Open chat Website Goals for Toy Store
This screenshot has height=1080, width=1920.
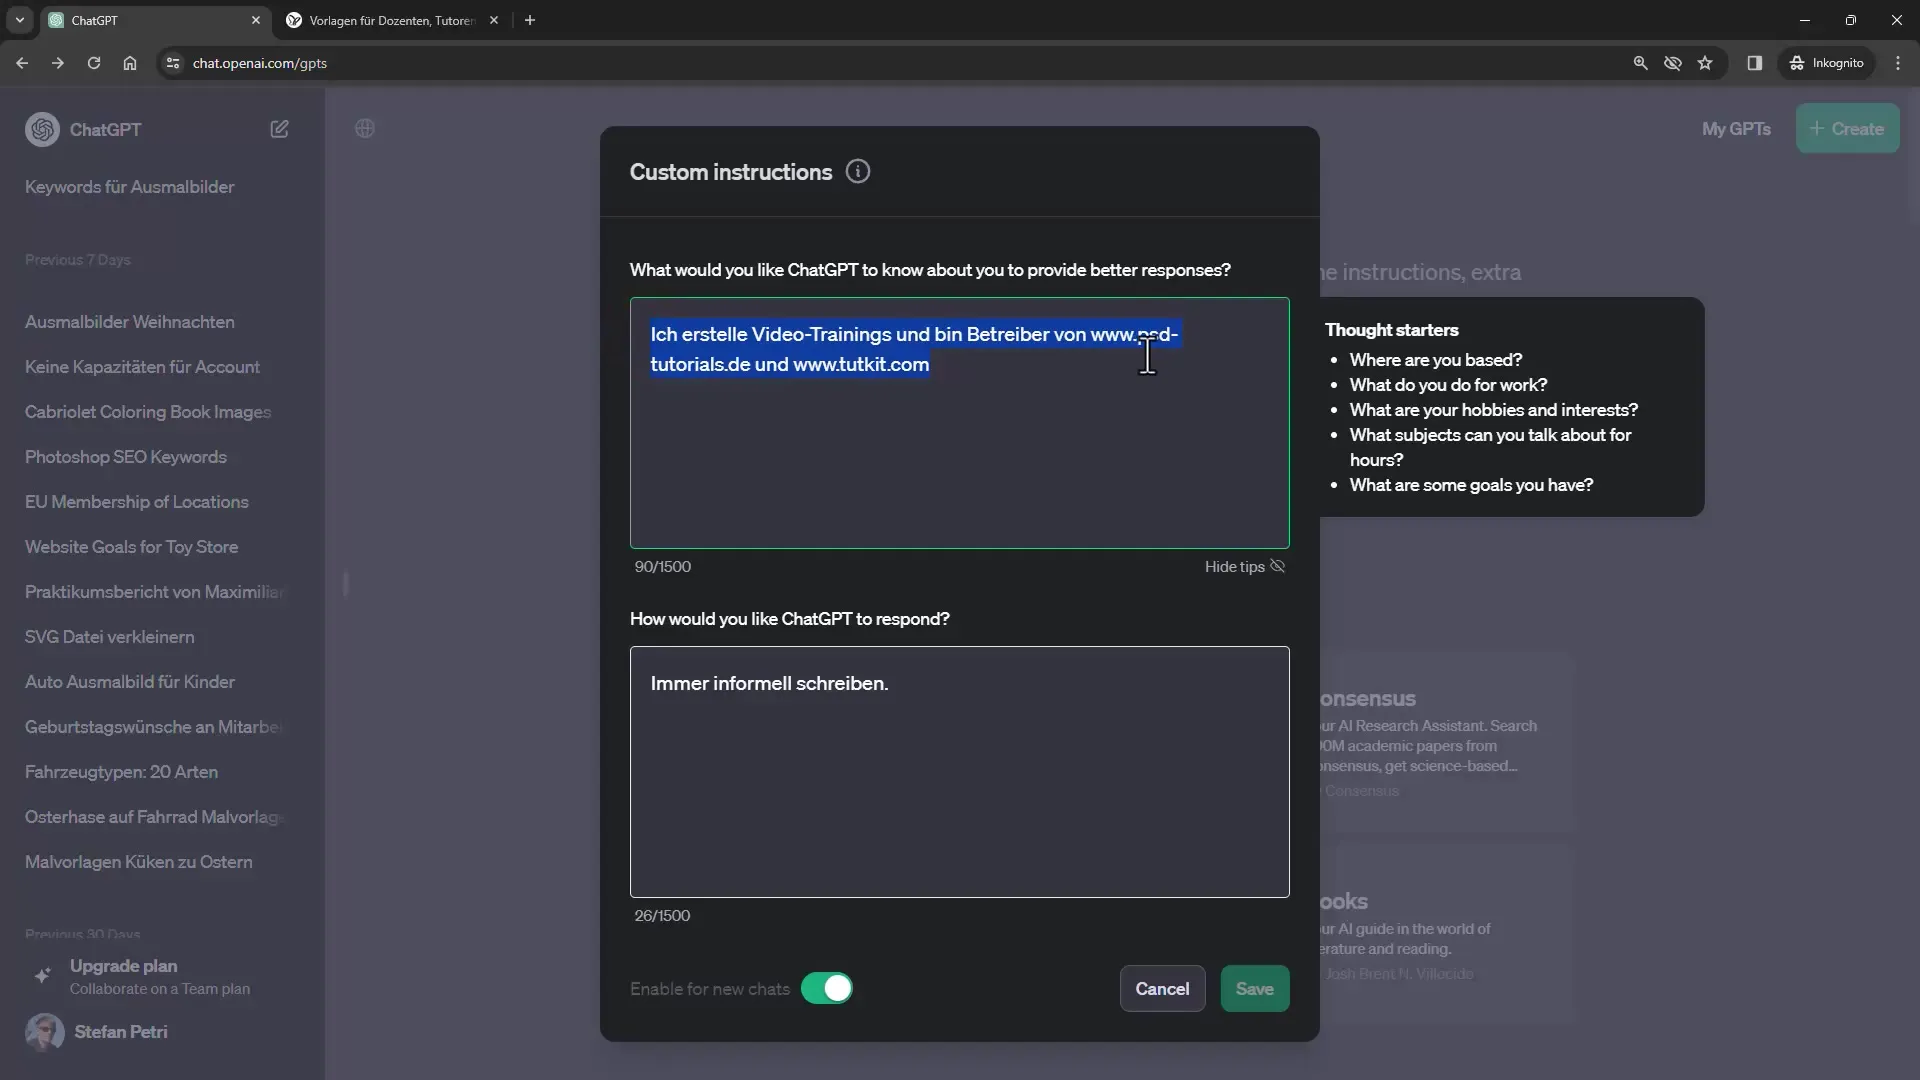tap(131, 547)
